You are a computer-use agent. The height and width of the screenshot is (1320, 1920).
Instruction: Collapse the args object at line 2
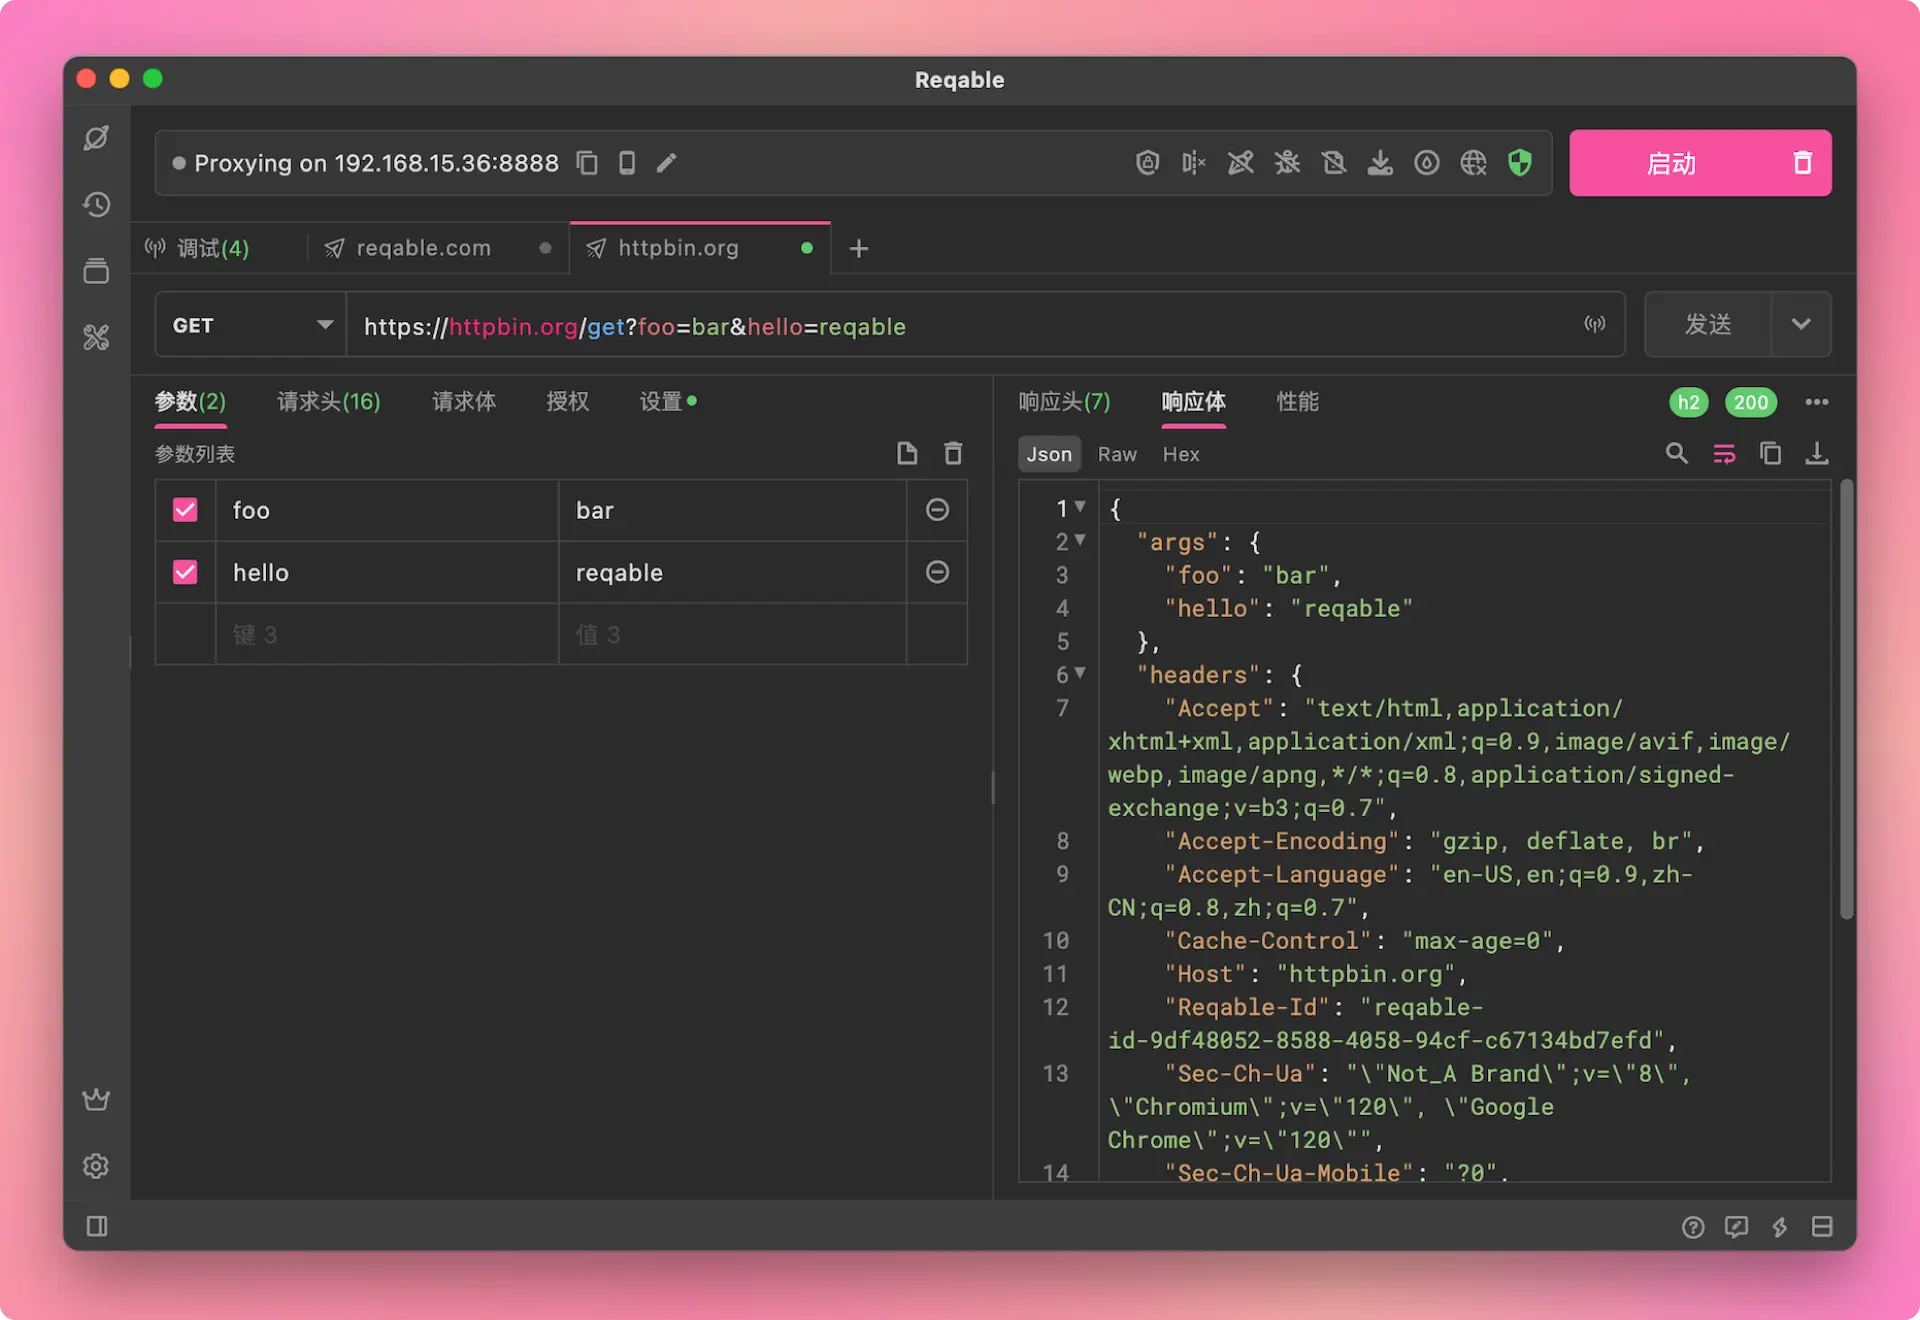tap(1080, 540)
